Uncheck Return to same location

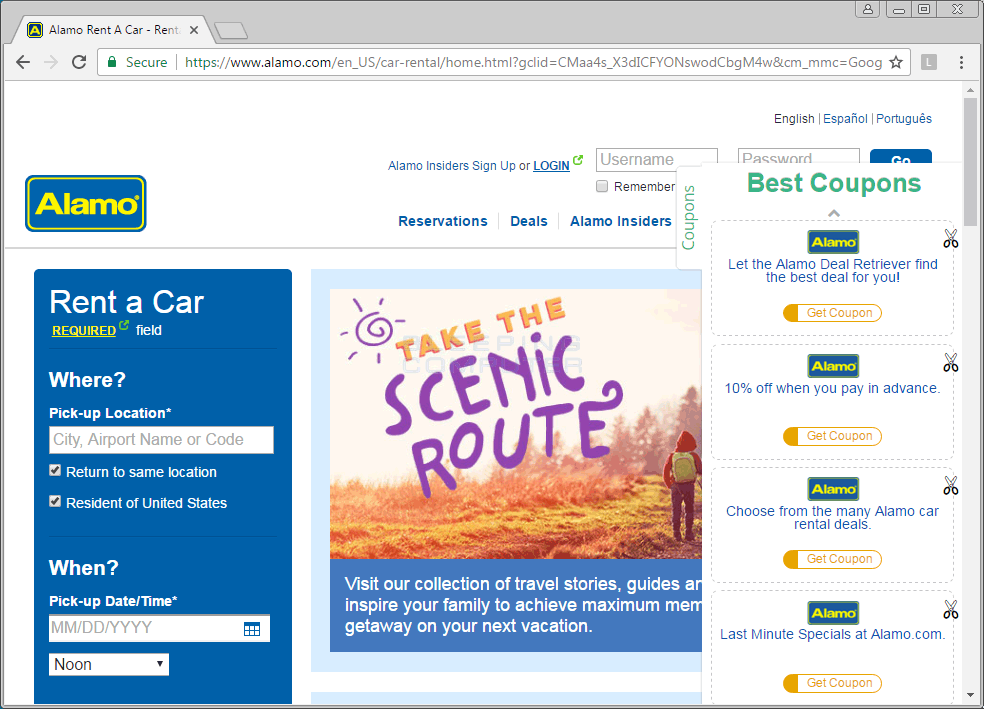click(55, 471)
